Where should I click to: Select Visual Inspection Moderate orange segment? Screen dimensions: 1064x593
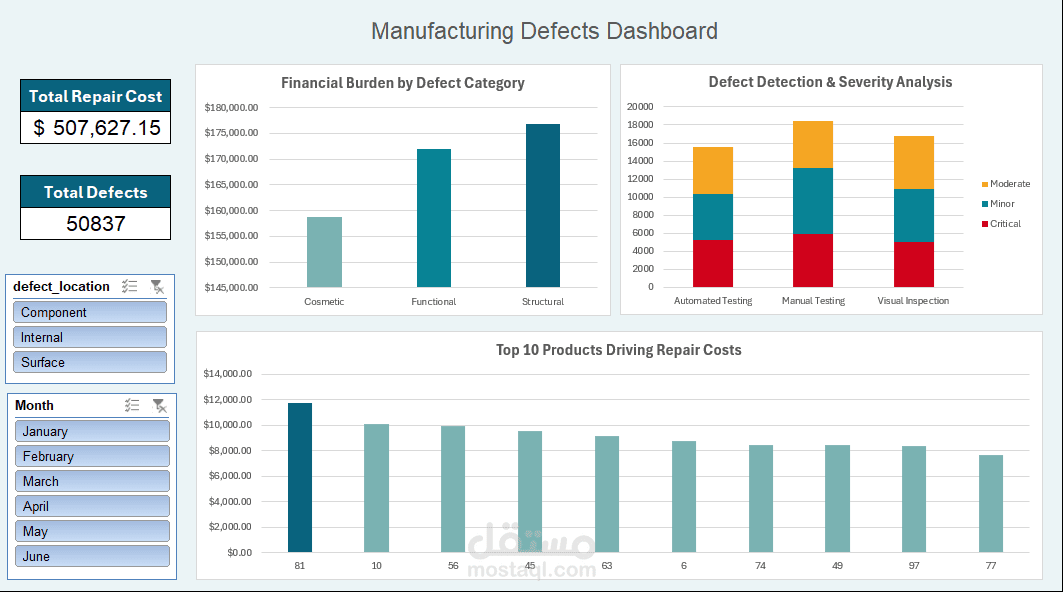913,163
